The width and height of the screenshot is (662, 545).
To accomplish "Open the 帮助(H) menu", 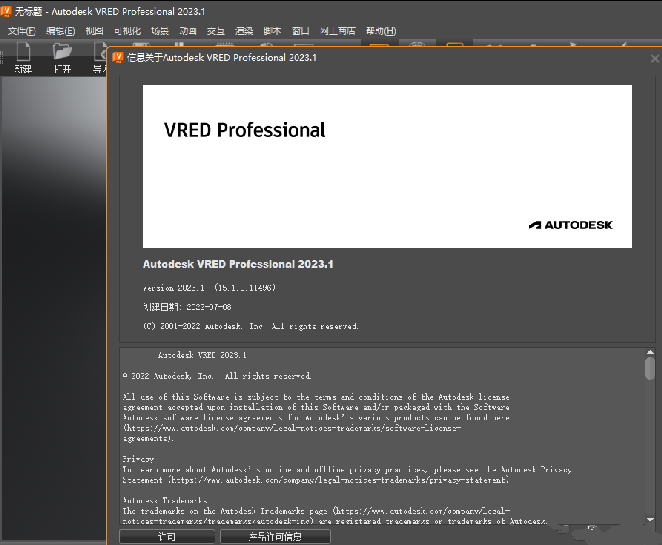I will click(x=381, y=31).
